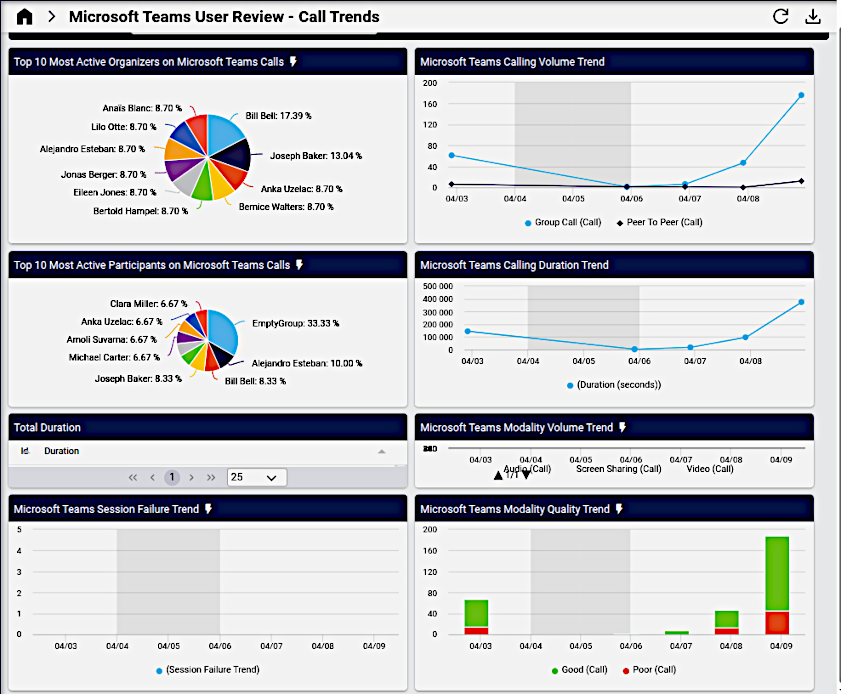Go to next page in Total Duration
841x694 pixels.
pos(191,477)
